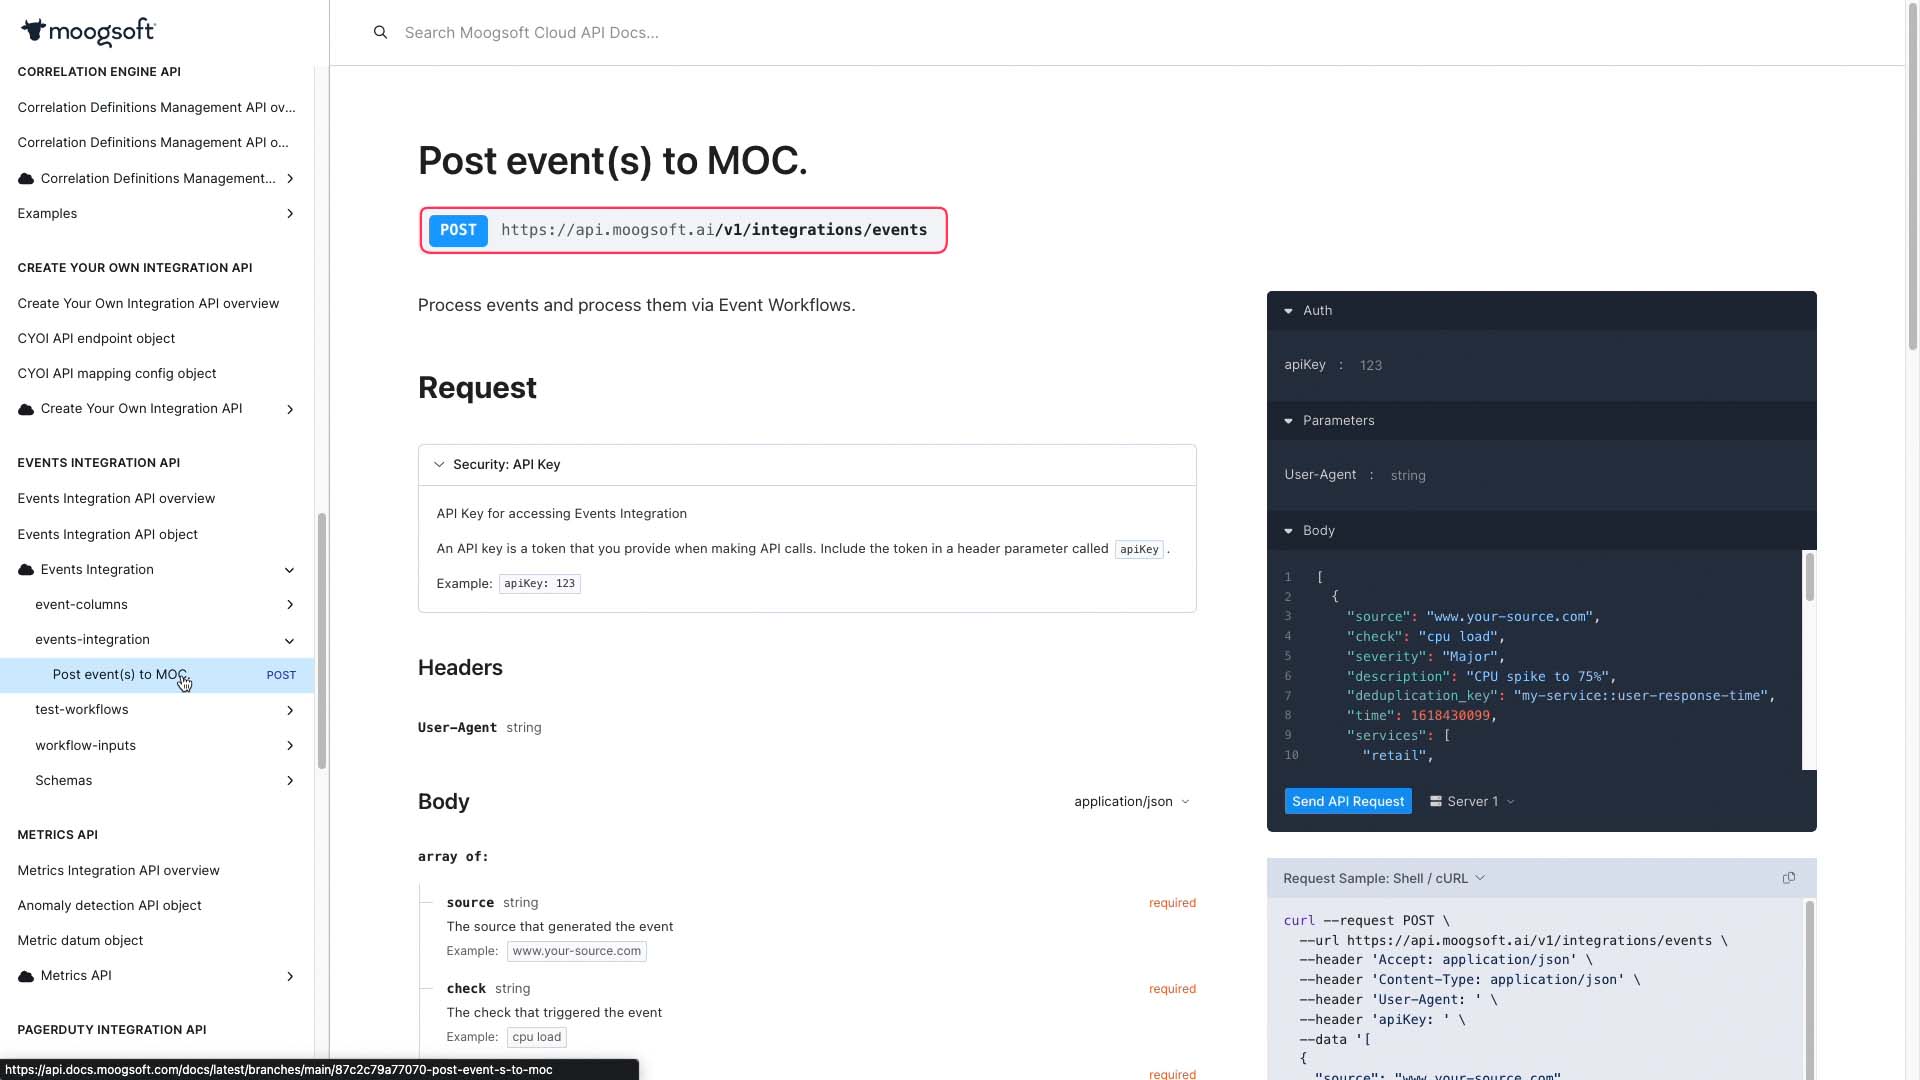Open the Server 1 dropdown
Screen dimensions: 1920x1080
pos(1472,802)
